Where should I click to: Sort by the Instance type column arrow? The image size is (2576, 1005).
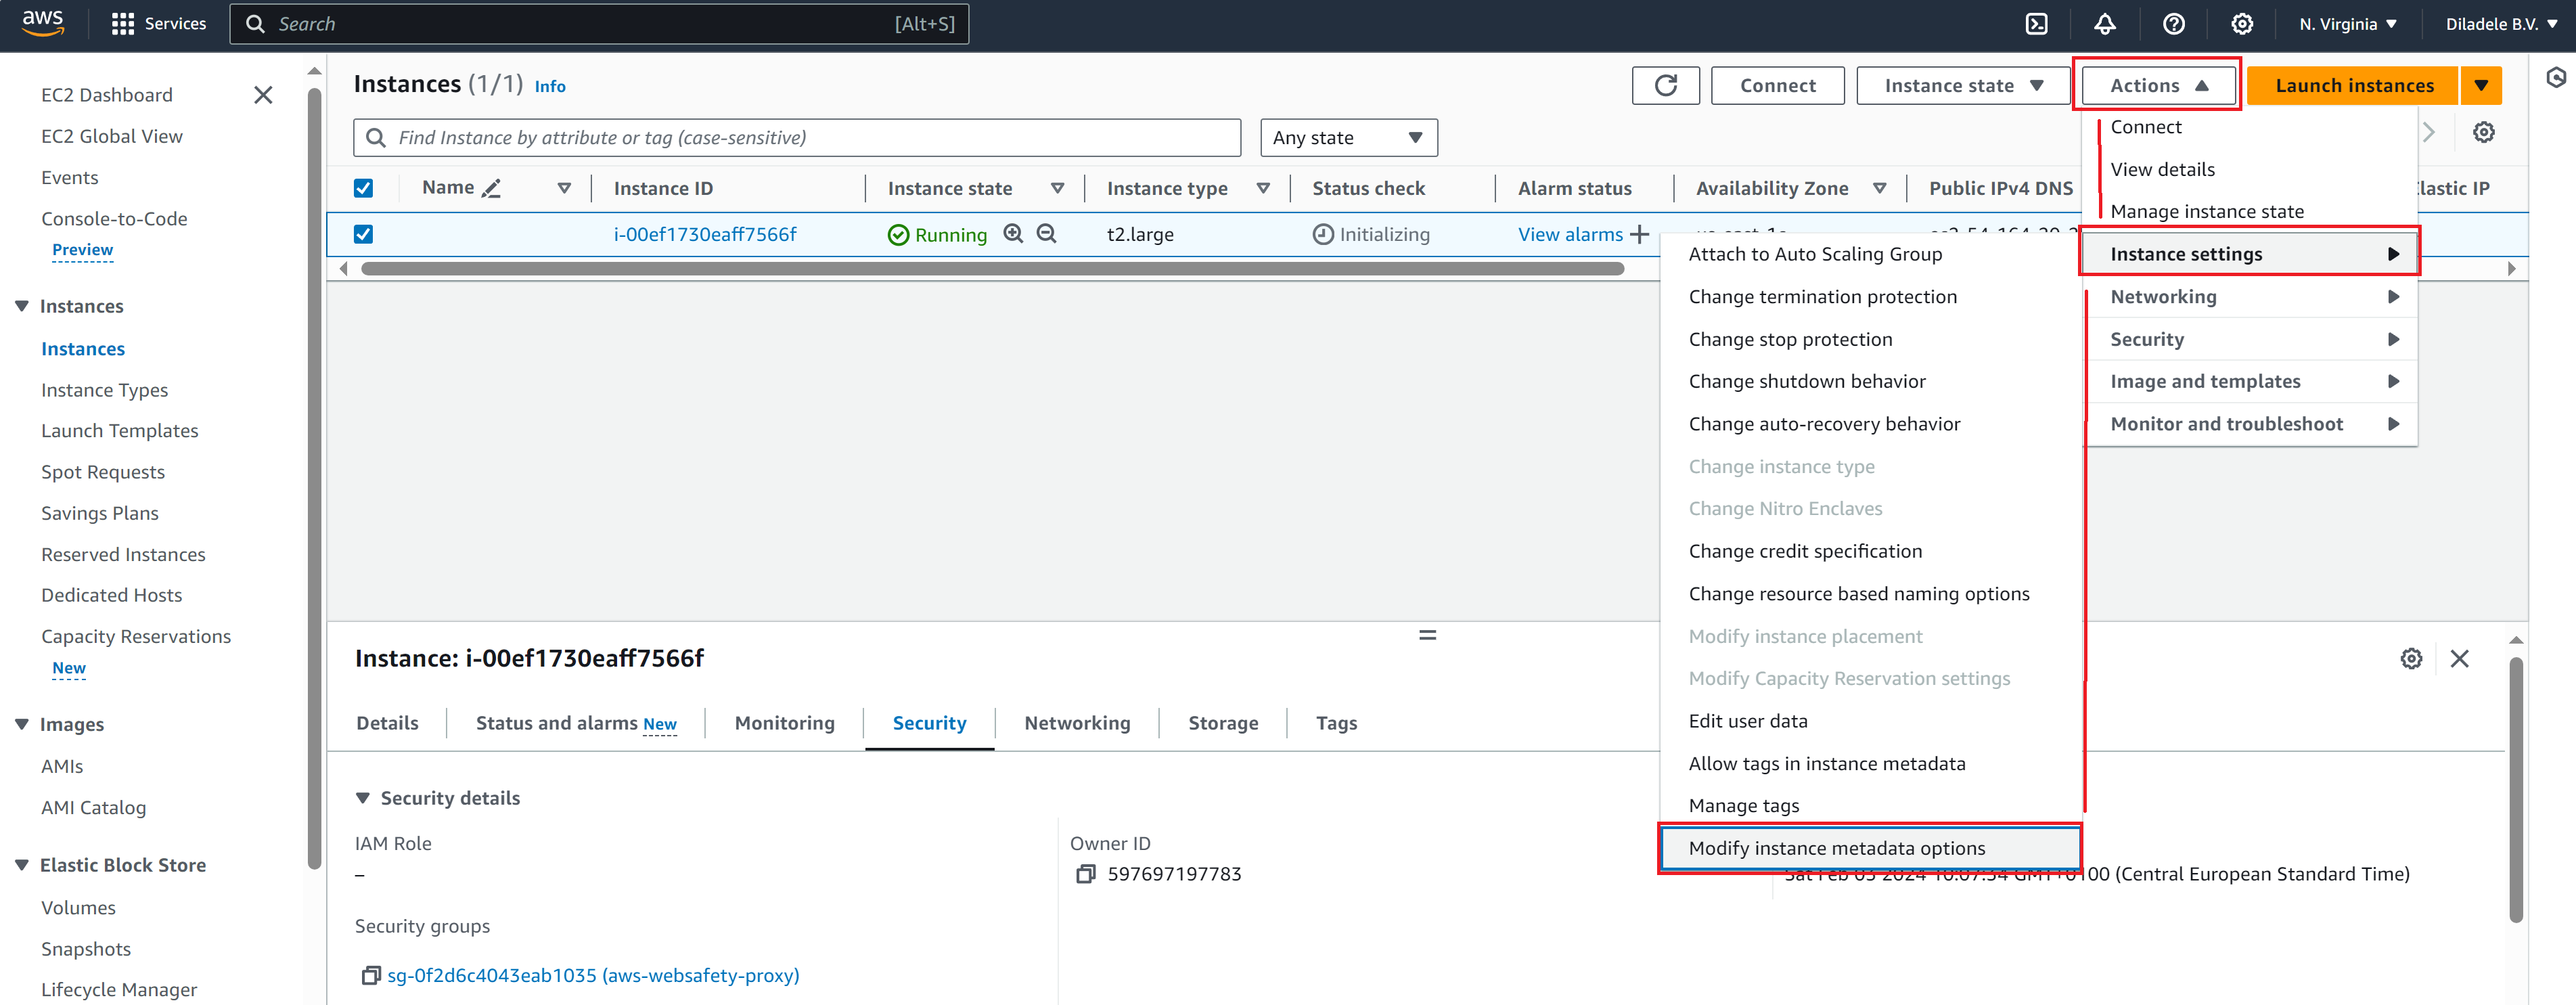[x=1263, y=188]
